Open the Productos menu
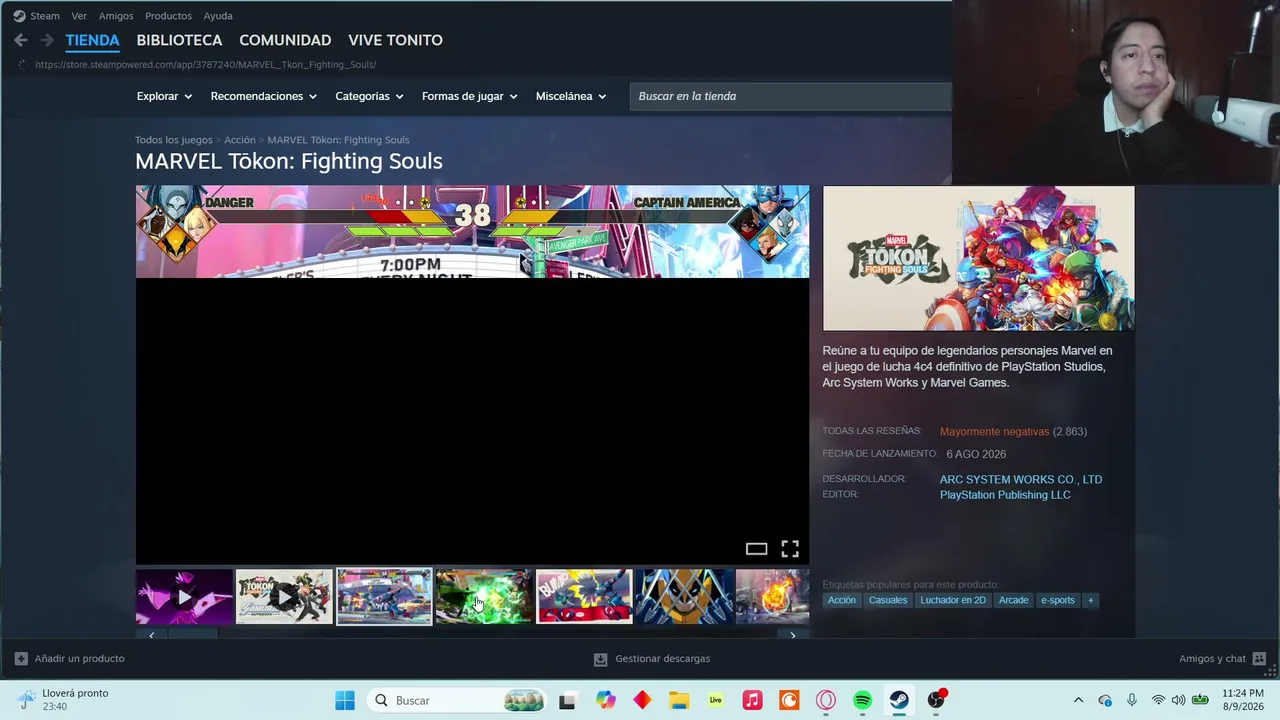Screen dimensions: 1280x720 pos(168,16)
